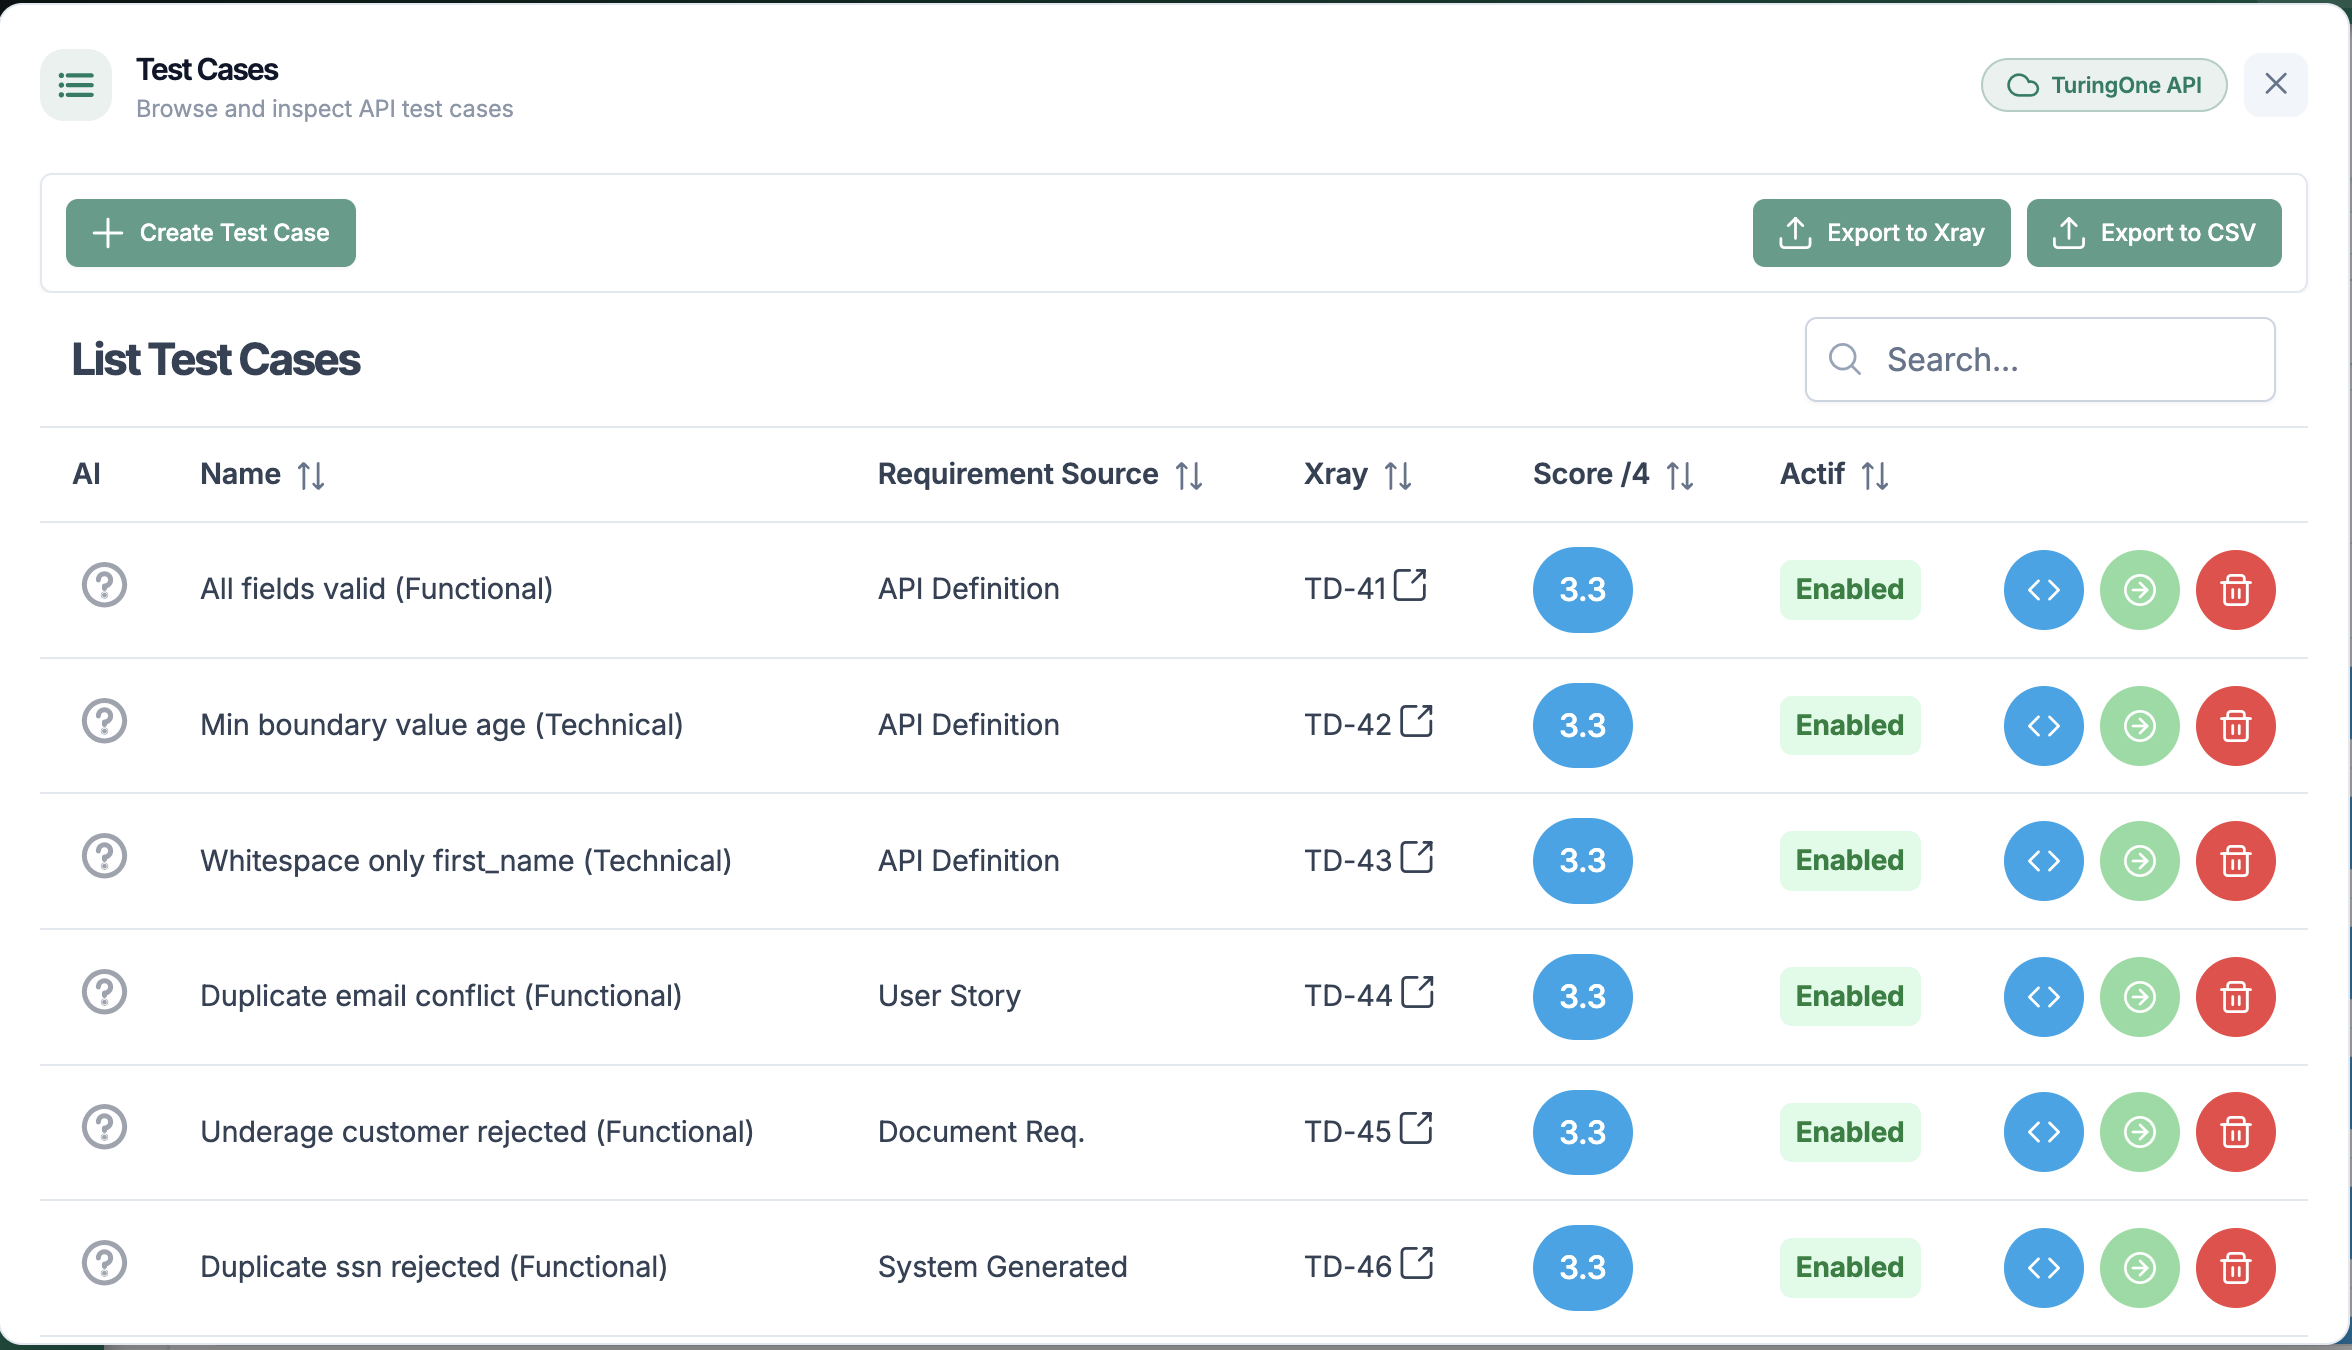Click the test cases list icon in header
The image size is (2352, 1350).
(x=75, y=85)
